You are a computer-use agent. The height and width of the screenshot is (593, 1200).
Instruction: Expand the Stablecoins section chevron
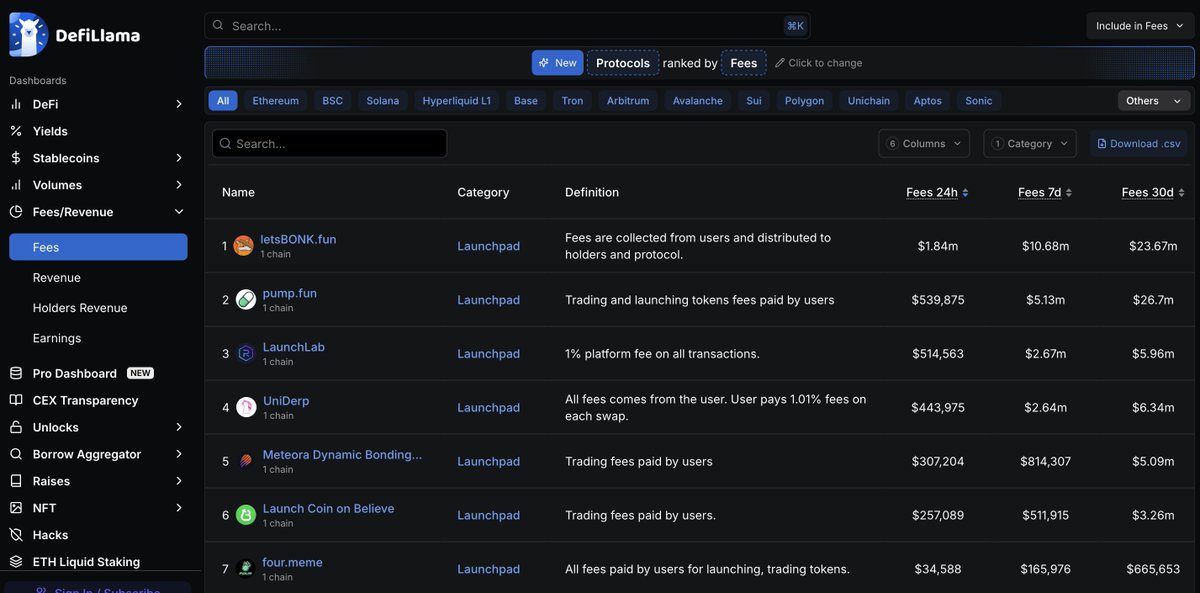[179, 158]
